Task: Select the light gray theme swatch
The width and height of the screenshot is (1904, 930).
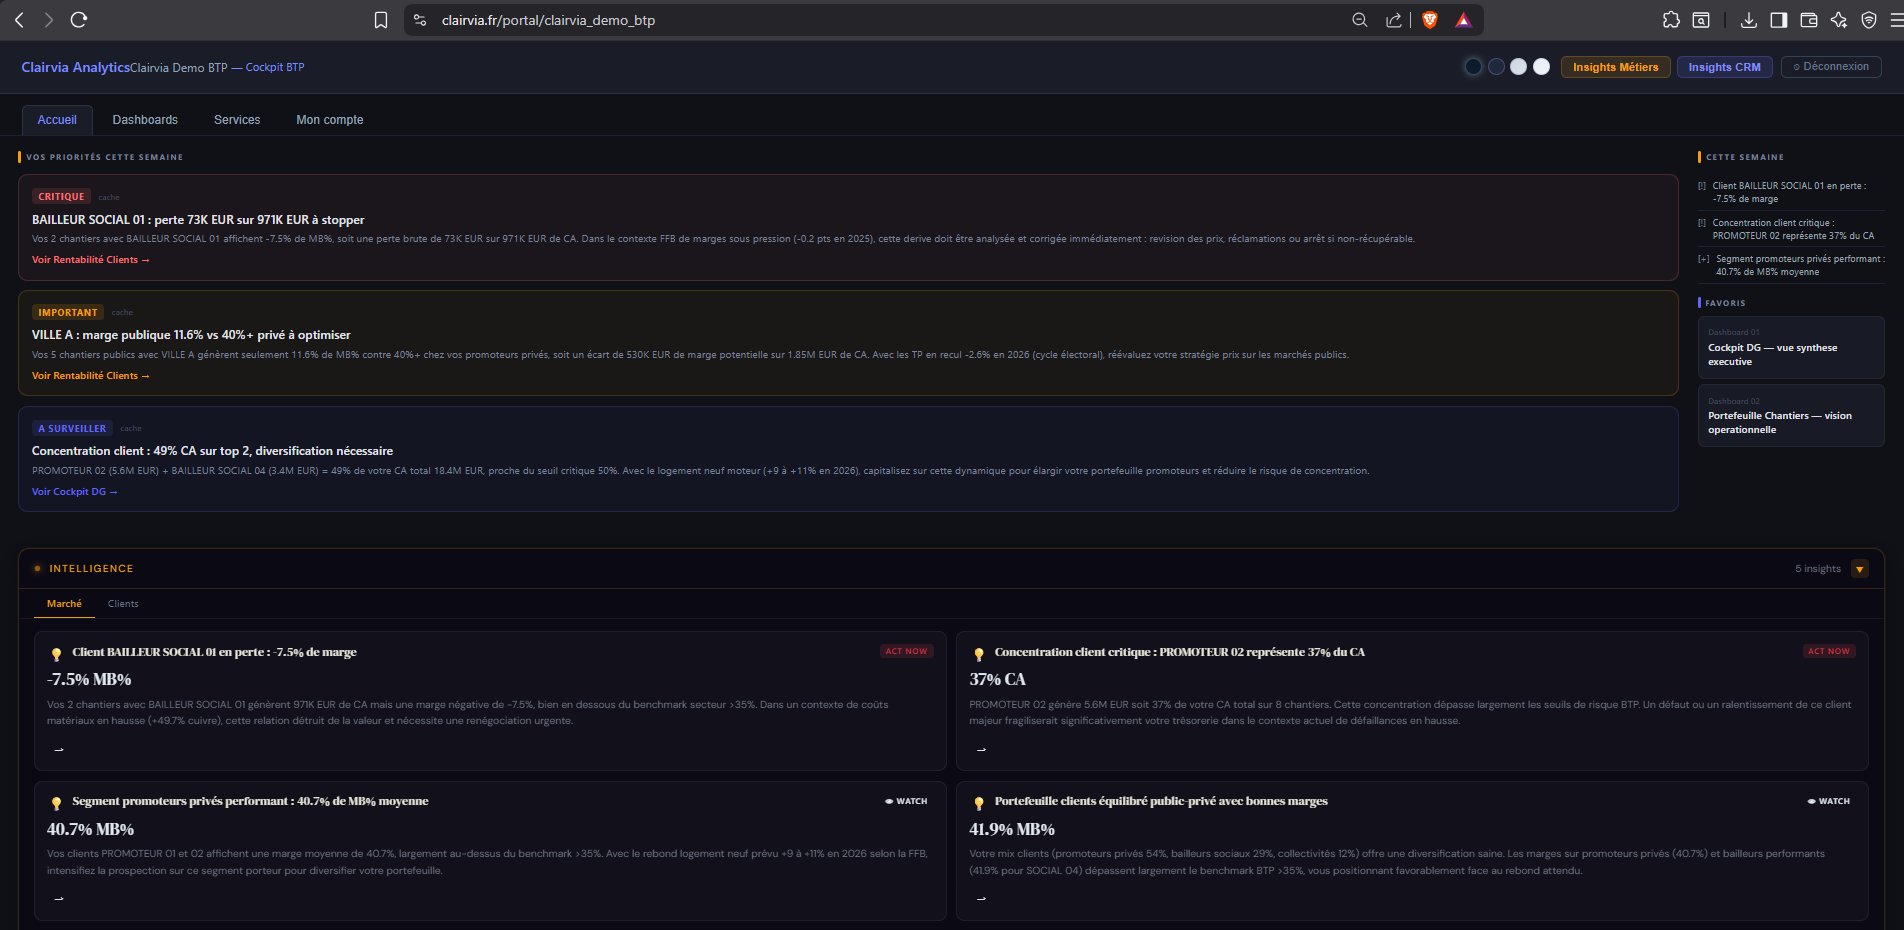Action: coord(1518,67)
